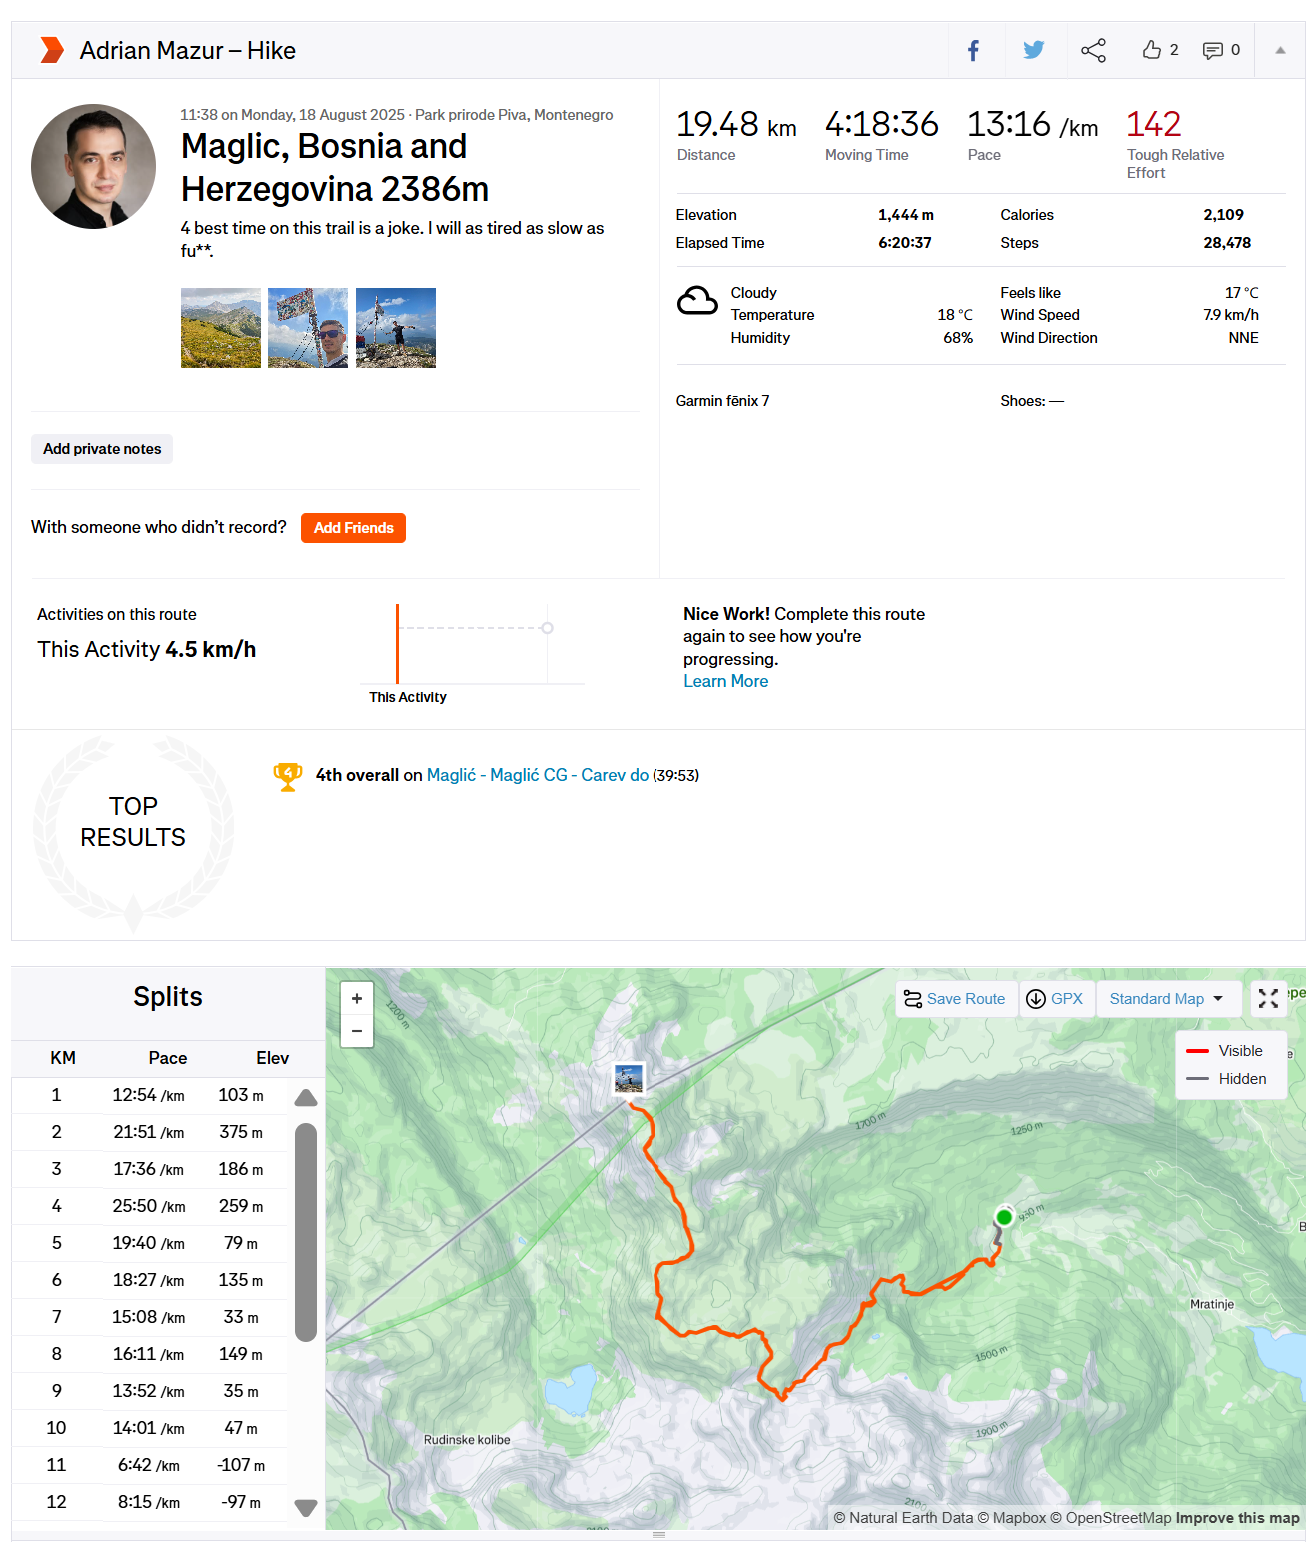Open Save Route on the map
The width and height of the screenshot is (1315, 1542).
pos(955,998)
